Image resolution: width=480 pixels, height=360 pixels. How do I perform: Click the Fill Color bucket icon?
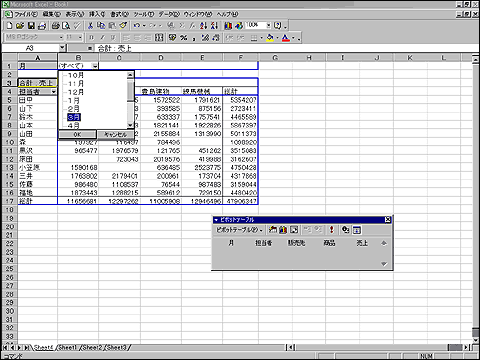tap(270, 38)
